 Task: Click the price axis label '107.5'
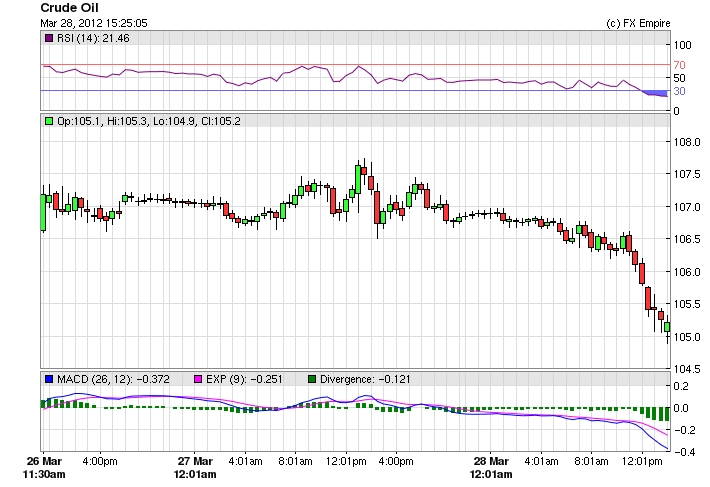pos(687,174)
